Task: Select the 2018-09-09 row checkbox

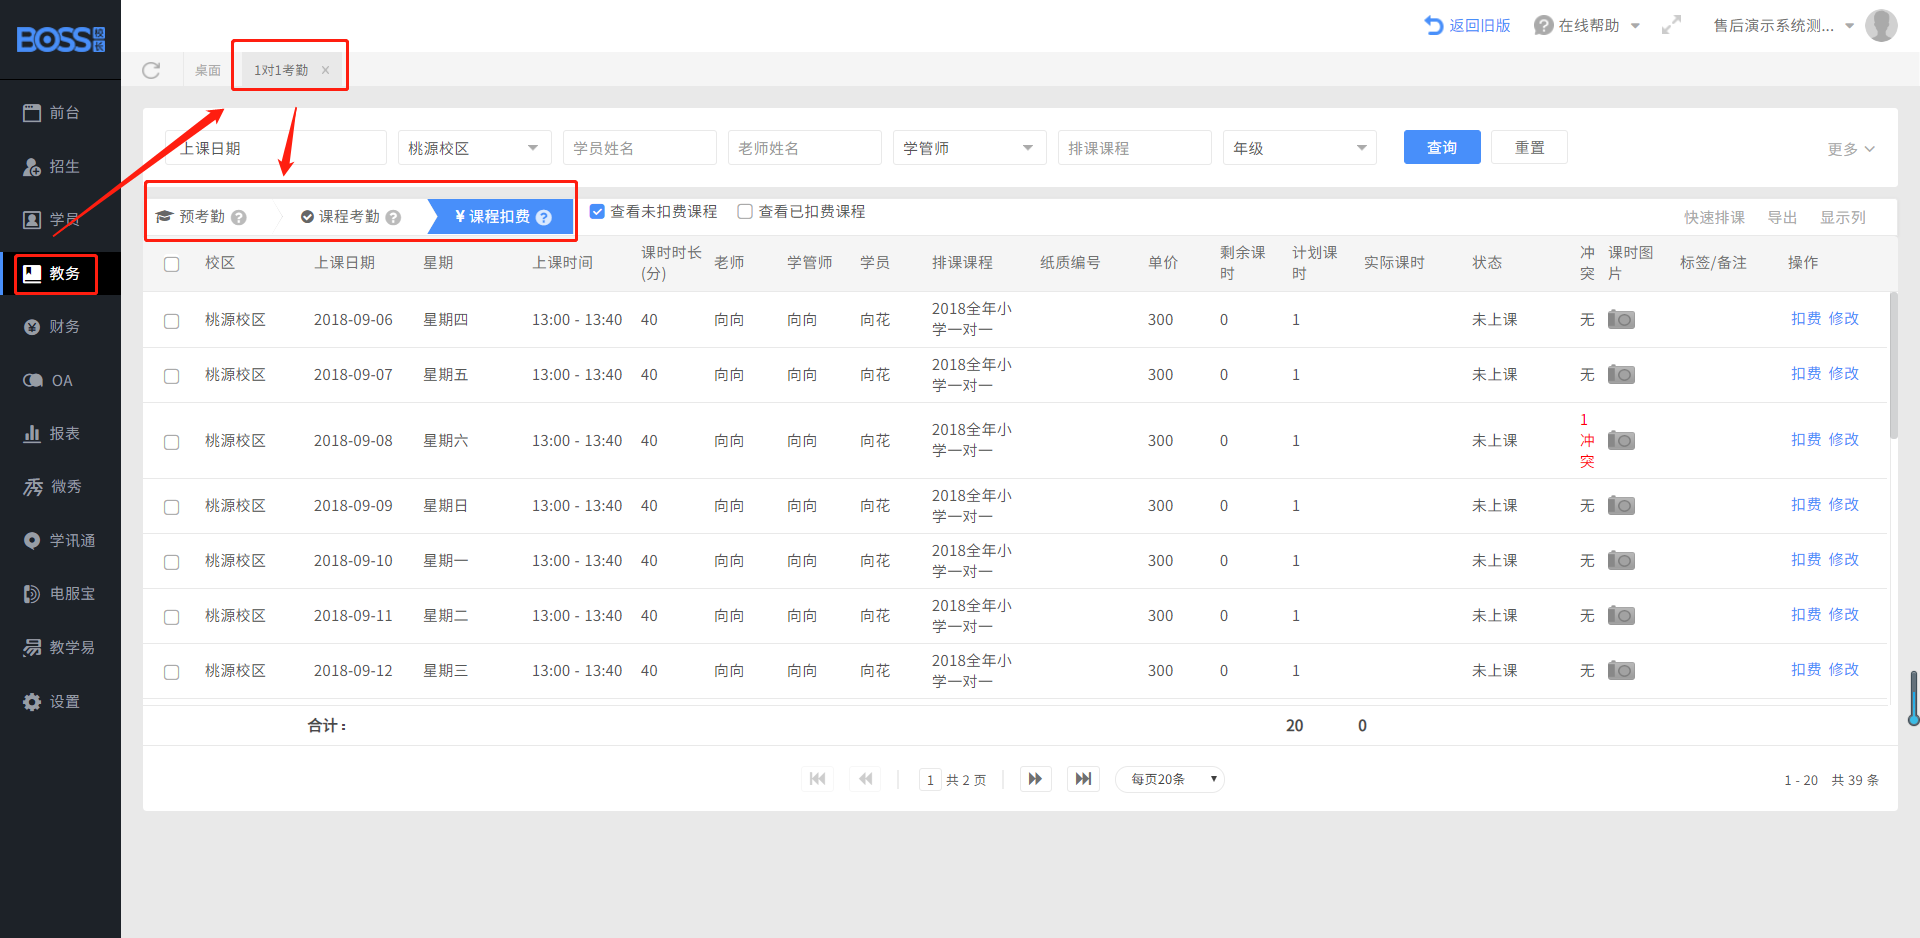Action: tap(172, 507)
